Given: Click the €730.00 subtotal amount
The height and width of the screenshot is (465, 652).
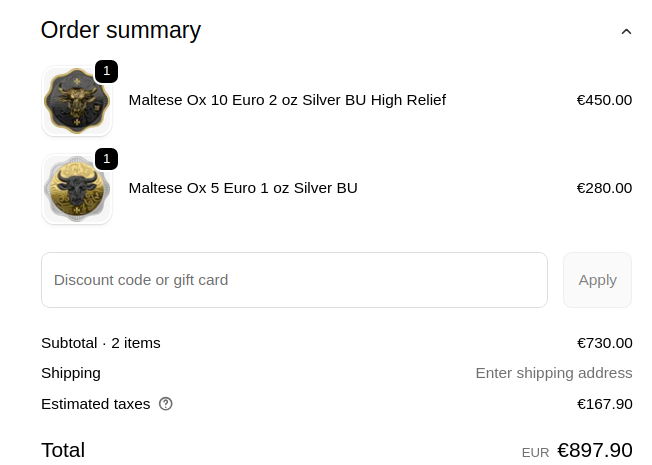Looking at the screenshot, I should pyautogui.click(x=604, y=343).
